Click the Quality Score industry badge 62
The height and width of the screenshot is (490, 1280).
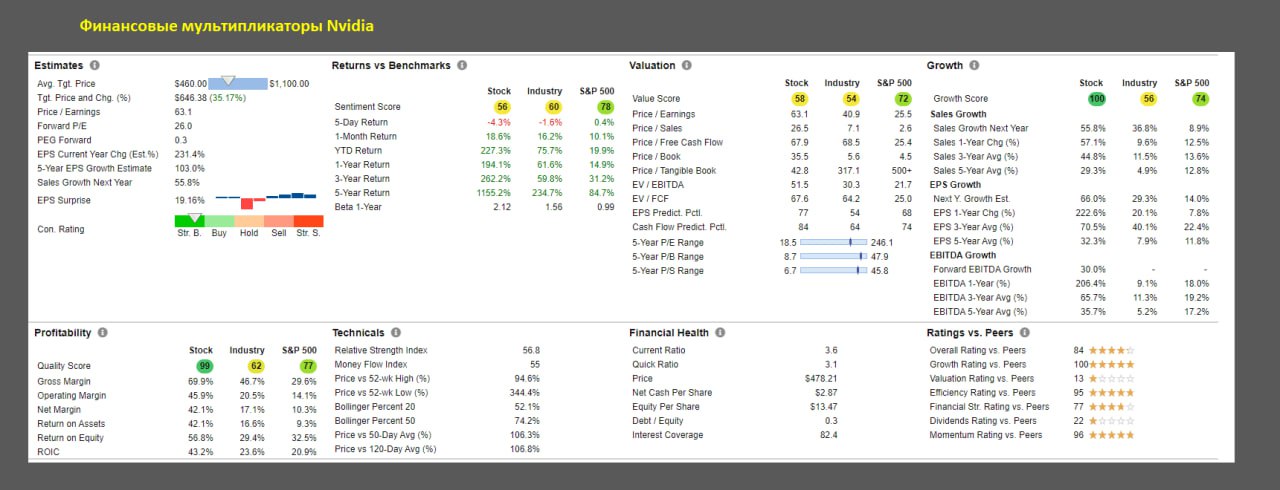point(256,366)
